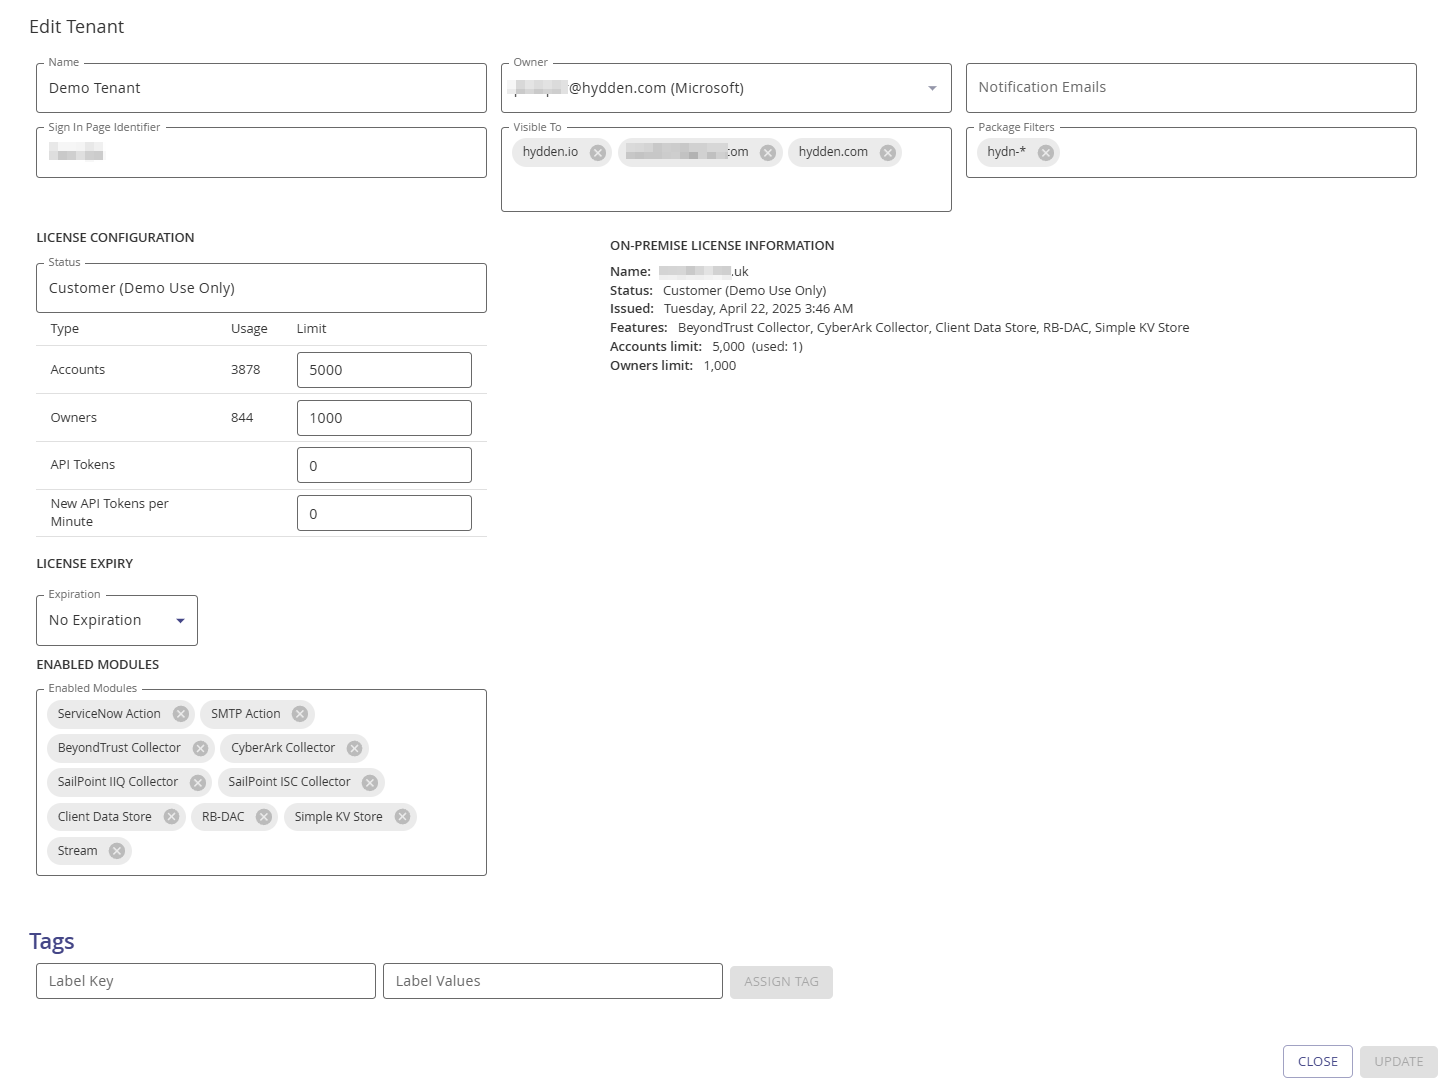Click the CLOSE button
Viewport: 1455px width, 1090px height.
click(x=1317, y=1061)
